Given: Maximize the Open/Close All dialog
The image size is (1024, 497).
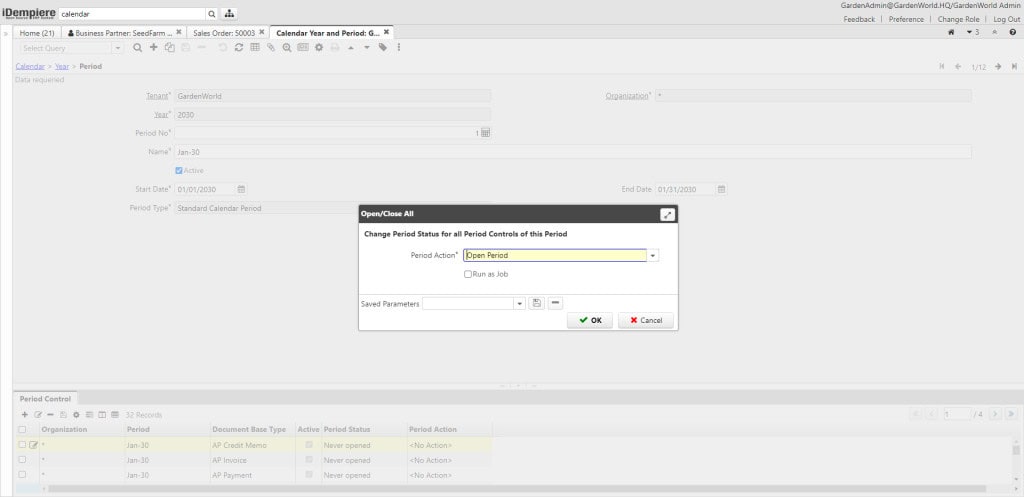Looking at the screenshot, I should click(667, 214).
